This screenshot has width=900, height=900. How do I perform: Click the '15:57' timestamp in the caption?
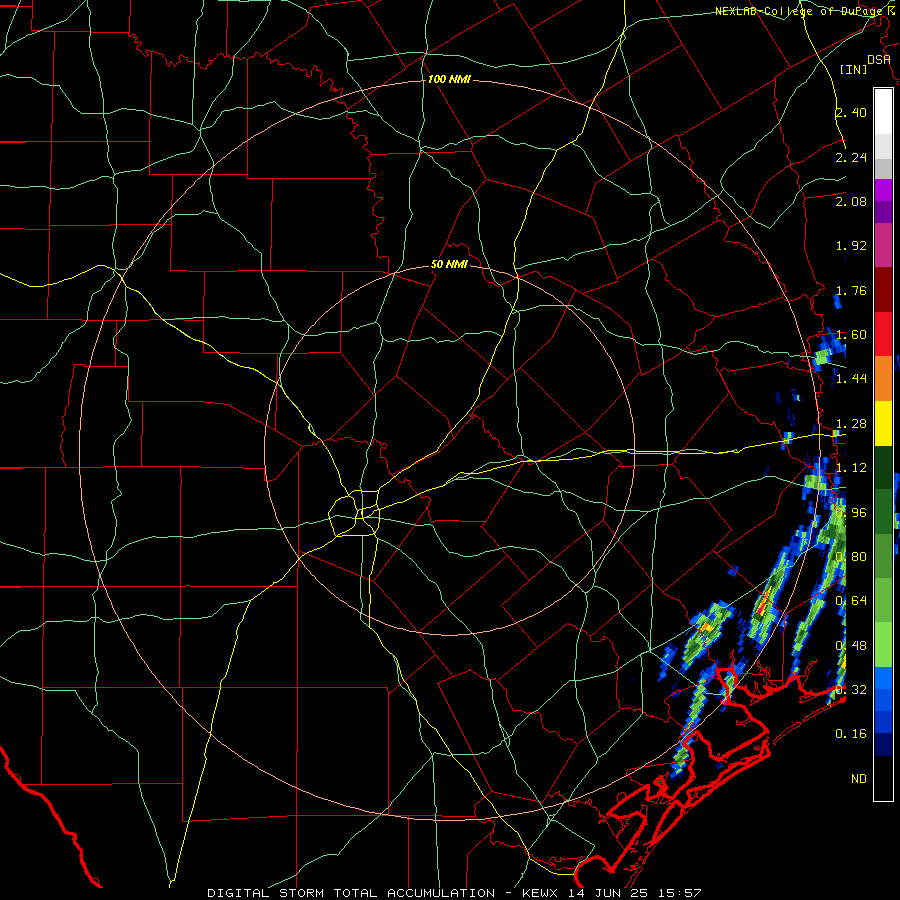click(x=681, y=893)
